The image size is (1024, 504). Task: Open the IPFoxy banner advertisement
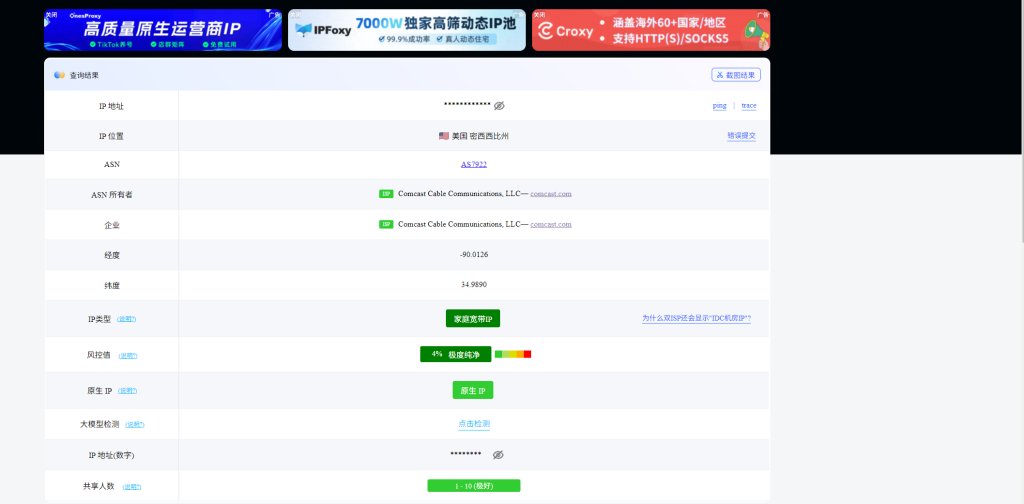407,31
